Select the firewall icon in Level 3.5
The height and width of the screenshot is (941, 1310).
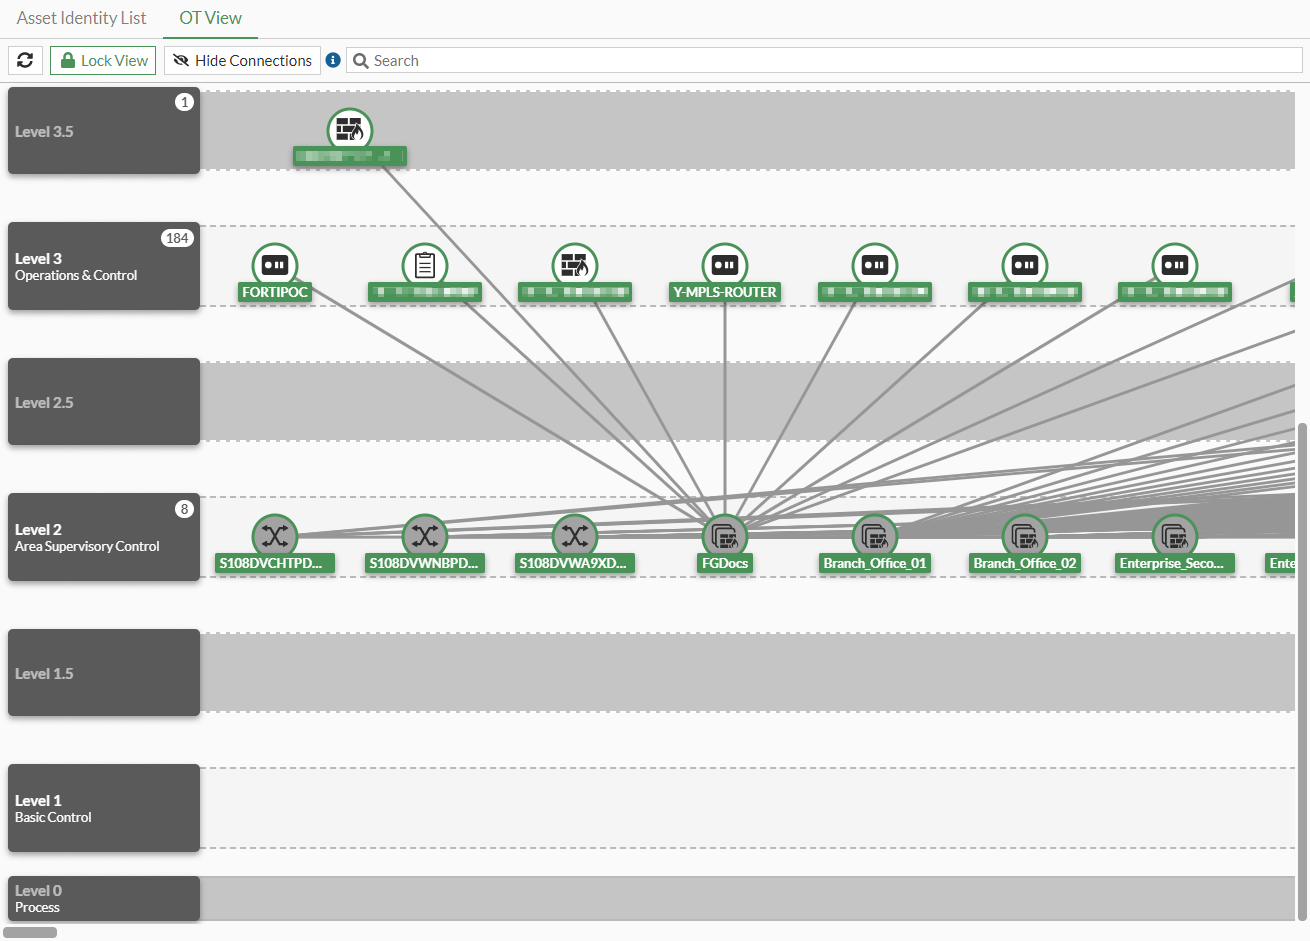(350, 130)
